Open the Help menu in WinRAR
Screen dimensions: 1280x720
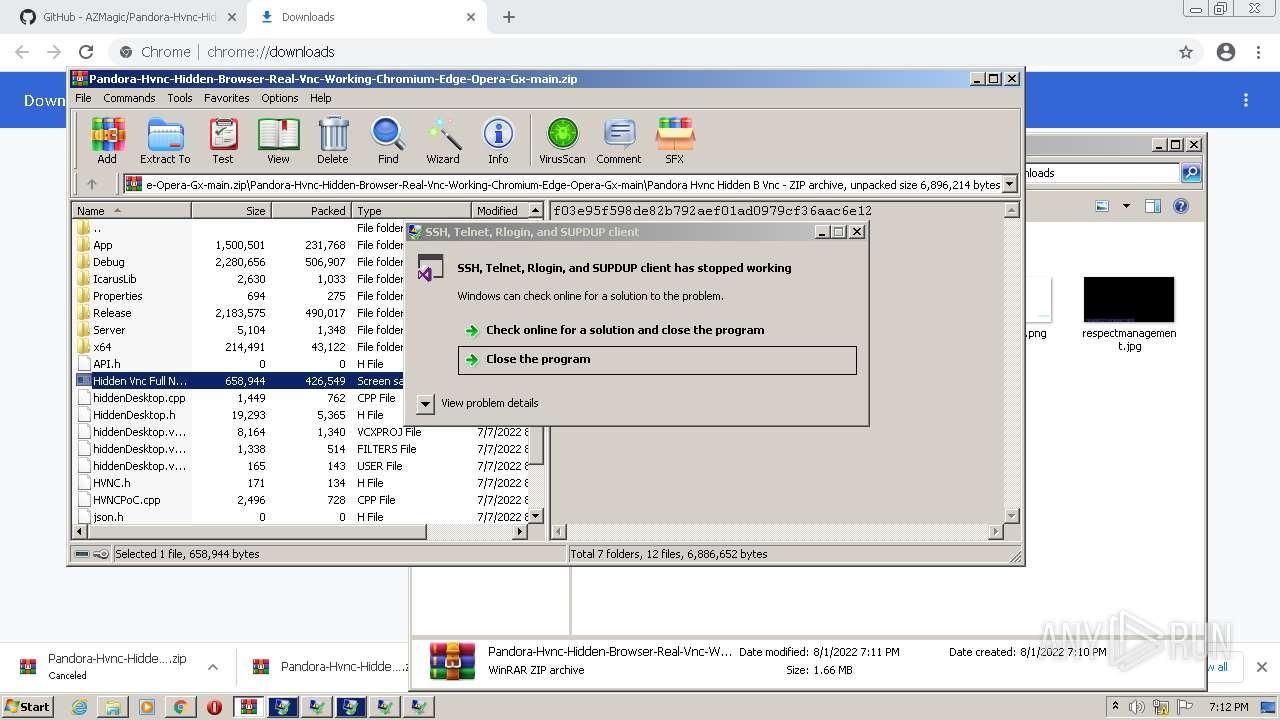[321, 98]
